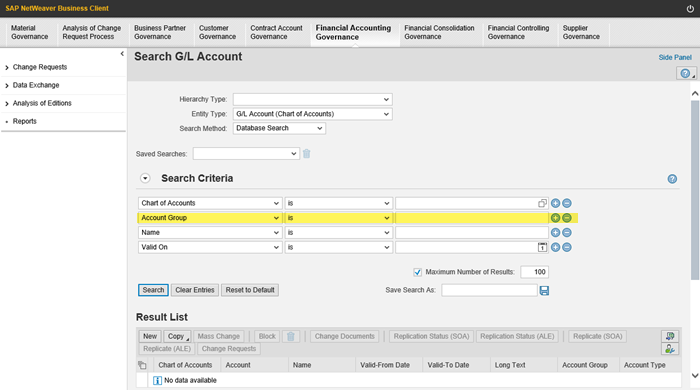Switch to Business Partner Governance tab
700x390 pixels.
(x=160, y=33)
